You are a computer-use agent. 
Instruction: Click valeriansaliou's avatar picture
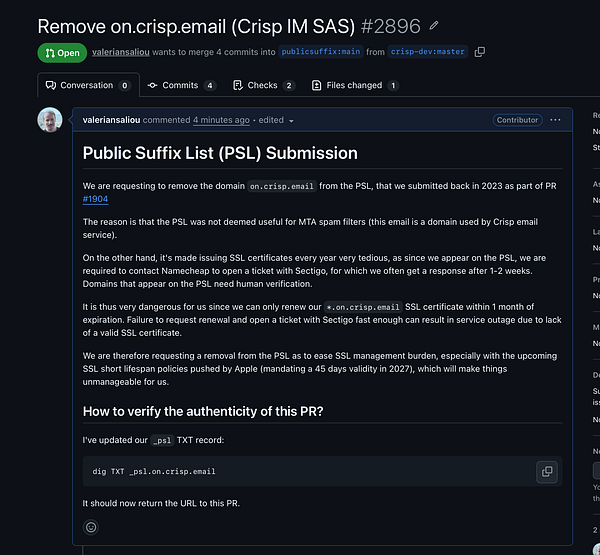[x=50, y=120]
